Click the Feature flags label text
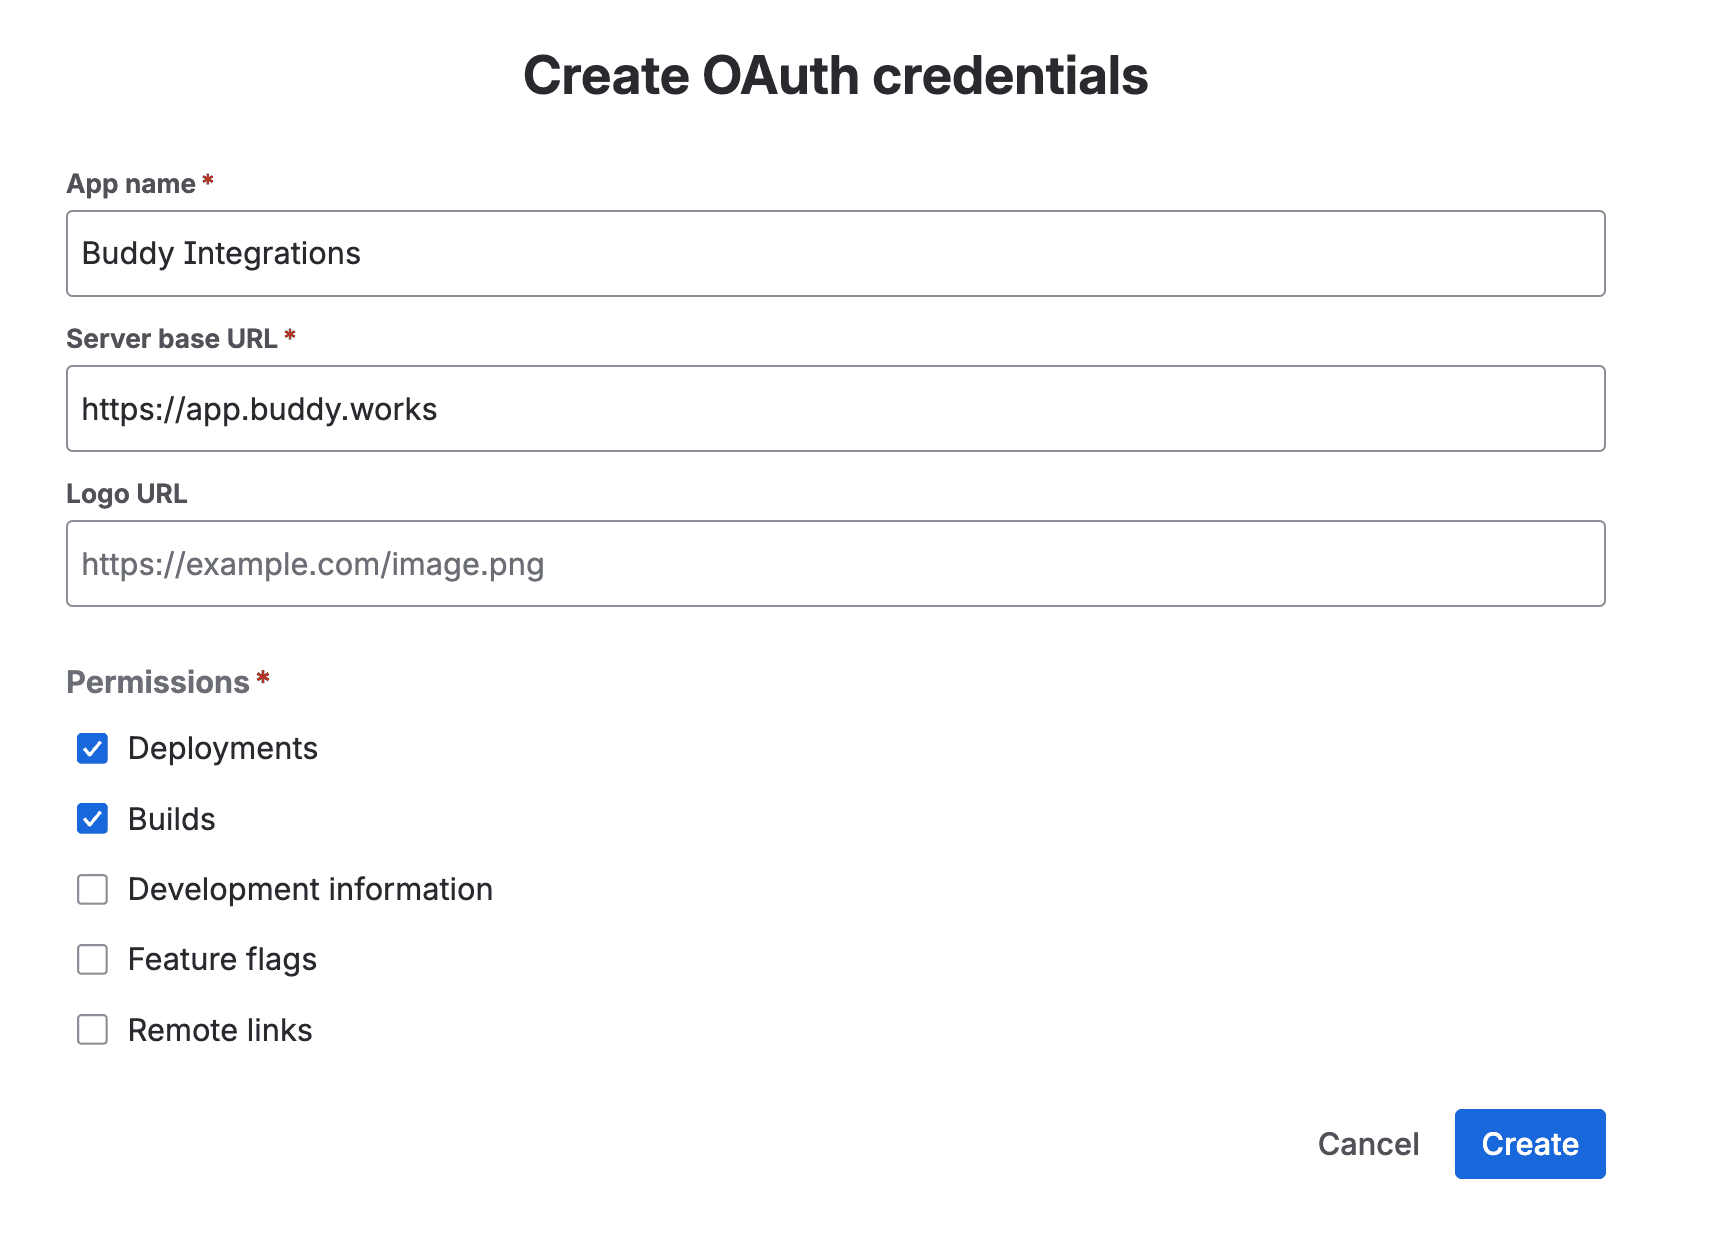Screen dimensions: 1722x1244 (221, 959)
